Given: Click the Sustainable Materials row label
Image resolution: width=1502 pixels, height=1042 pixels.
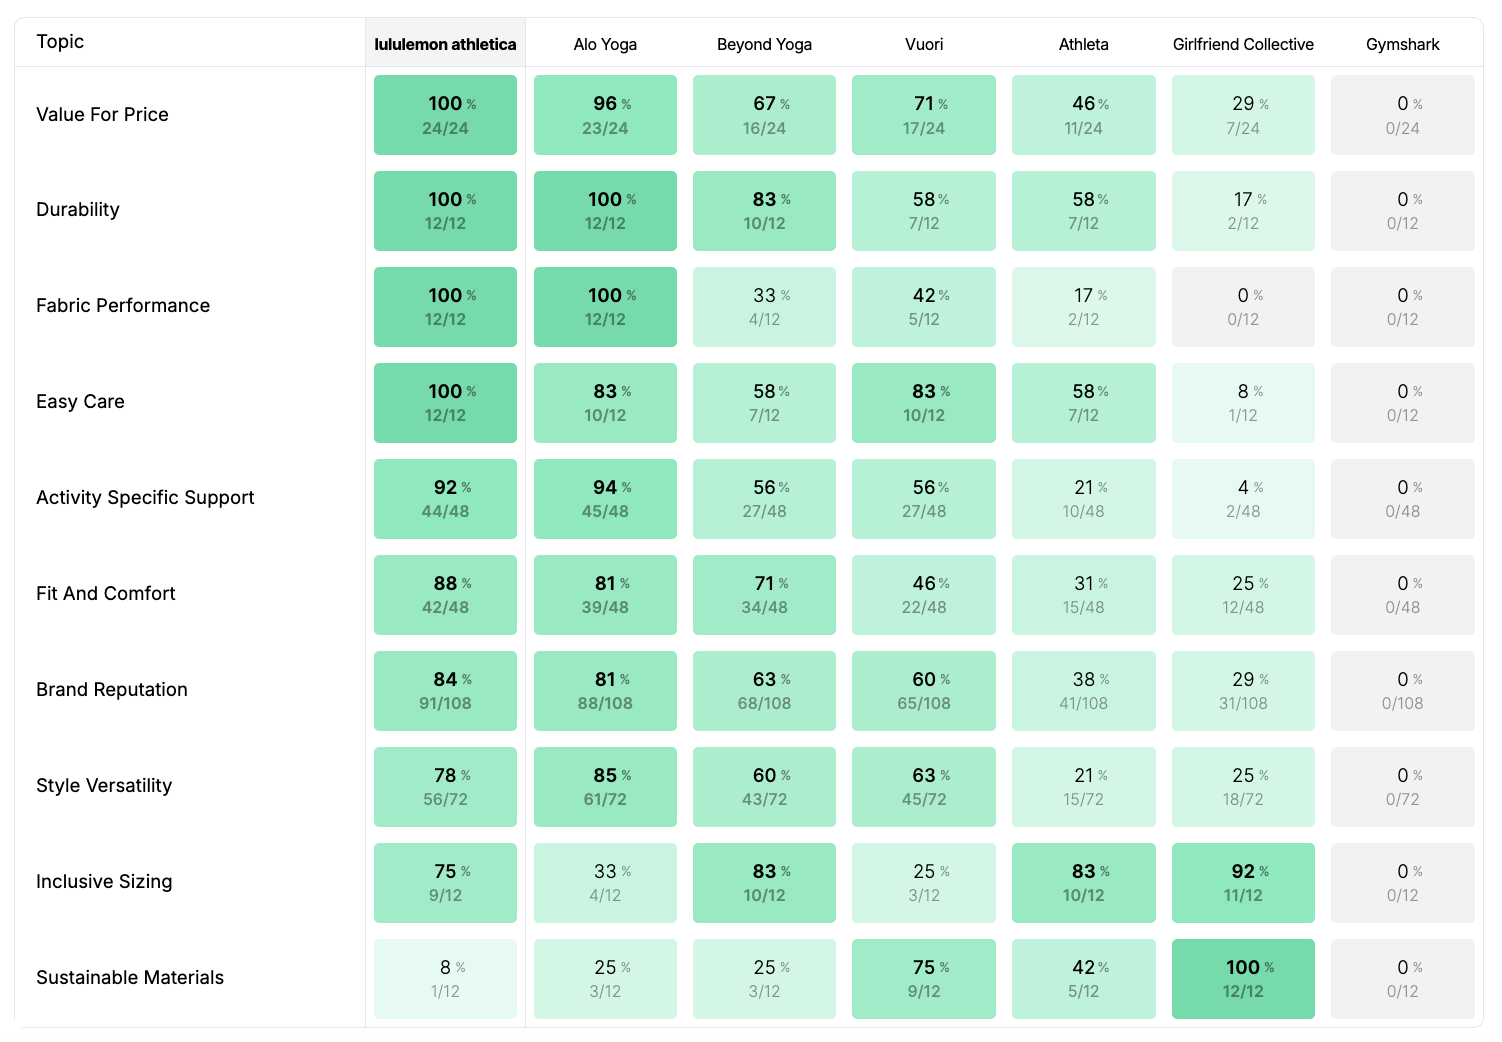Looking at the screenshot, I should (130, 977).
